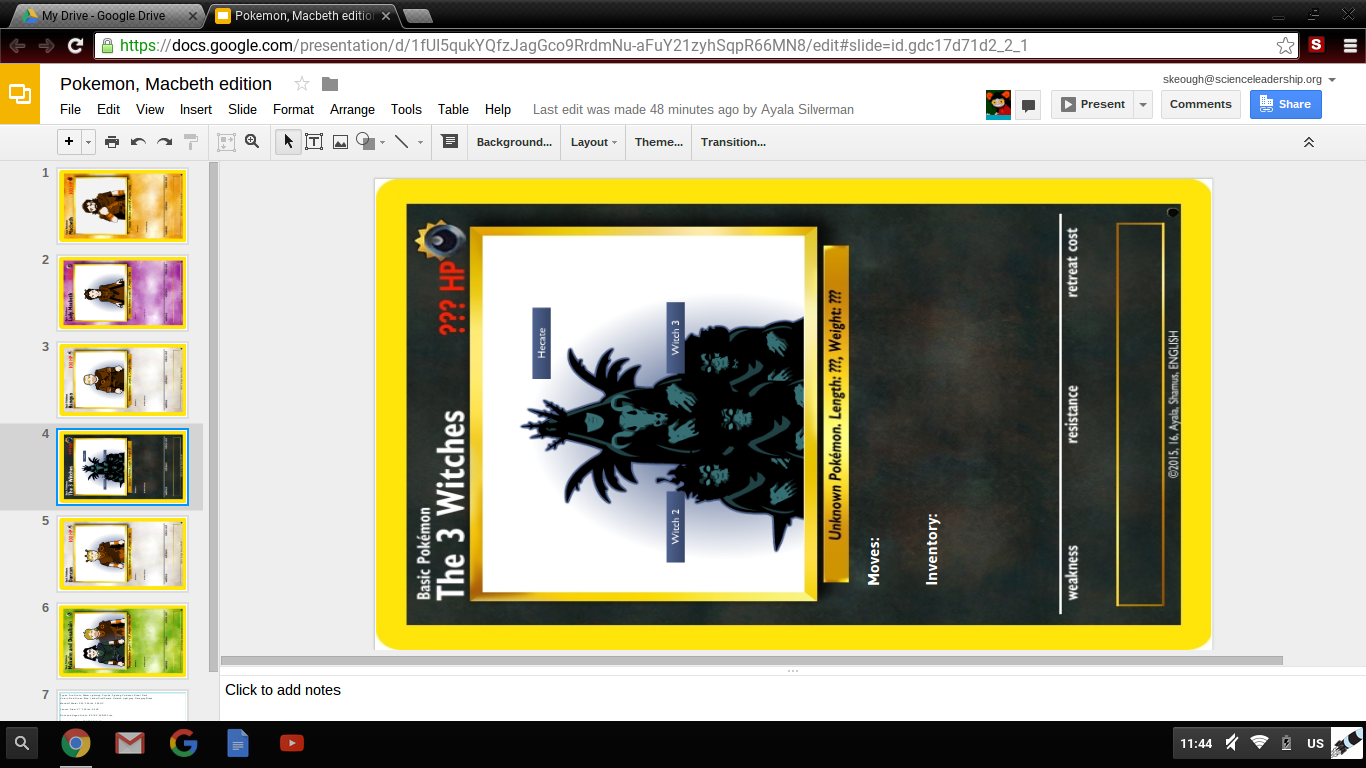
Task: Expand the line tool dropdown arrow
Action: point(420,143)
